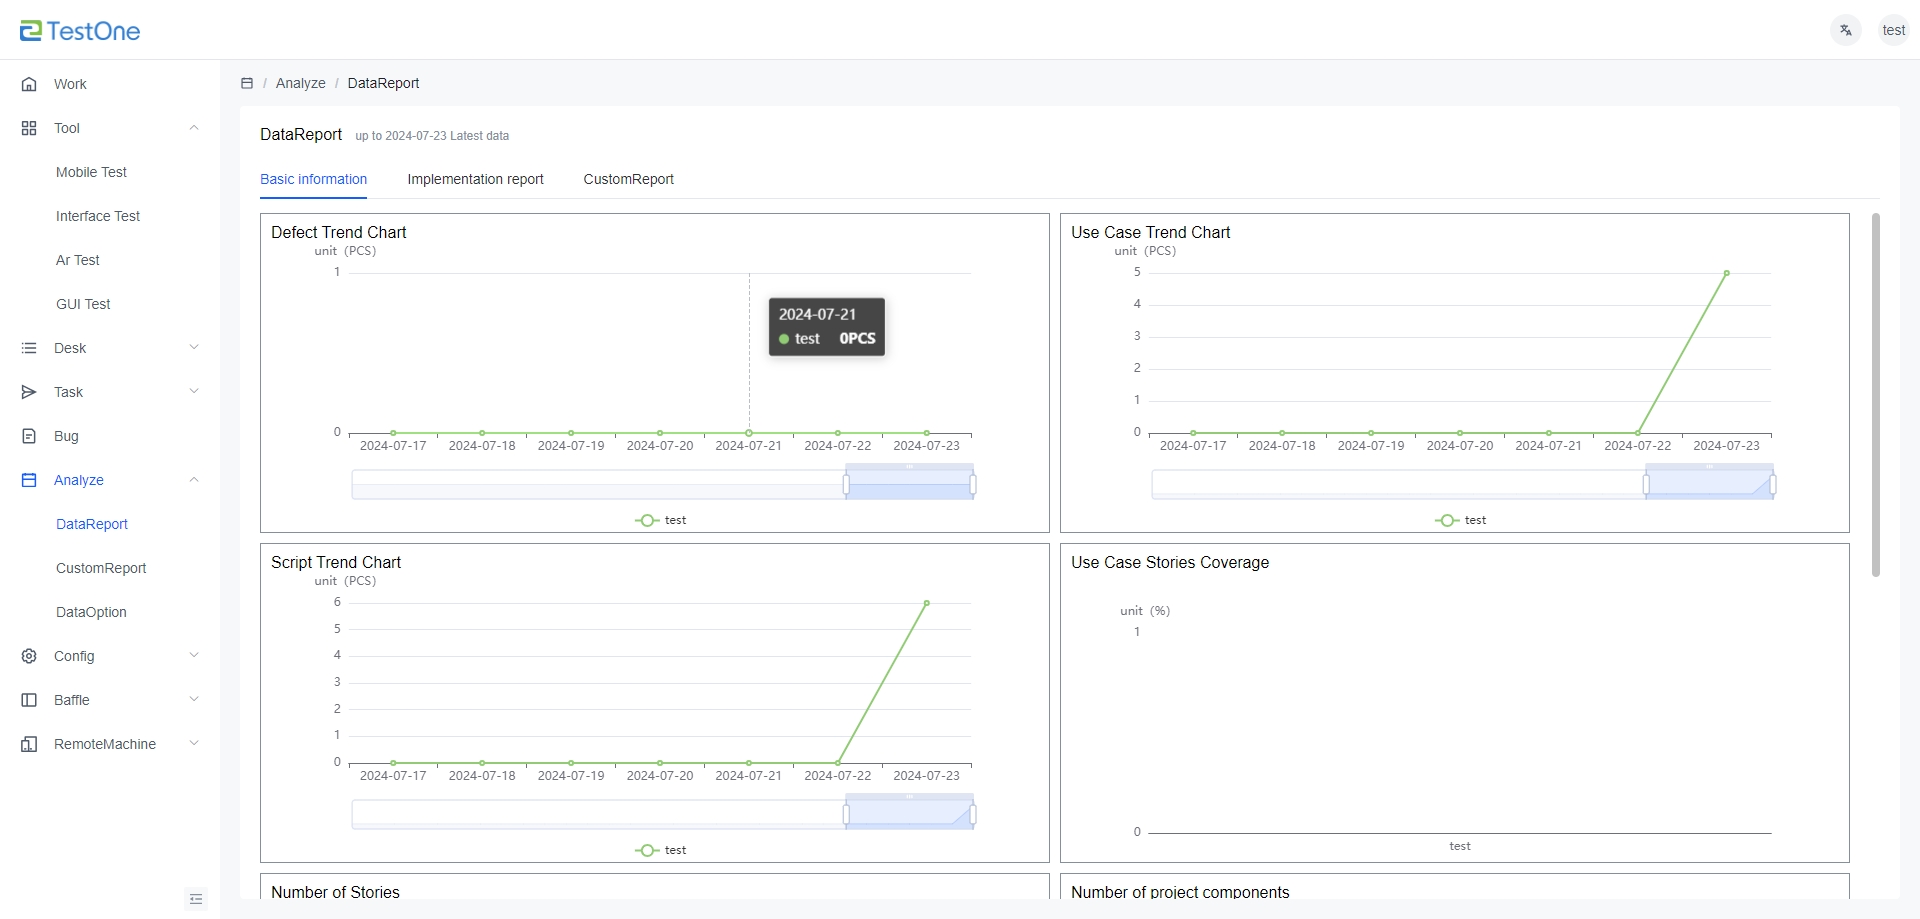Click 2024-07-22 point in Use Case Trend Chart

[1638, 433]
